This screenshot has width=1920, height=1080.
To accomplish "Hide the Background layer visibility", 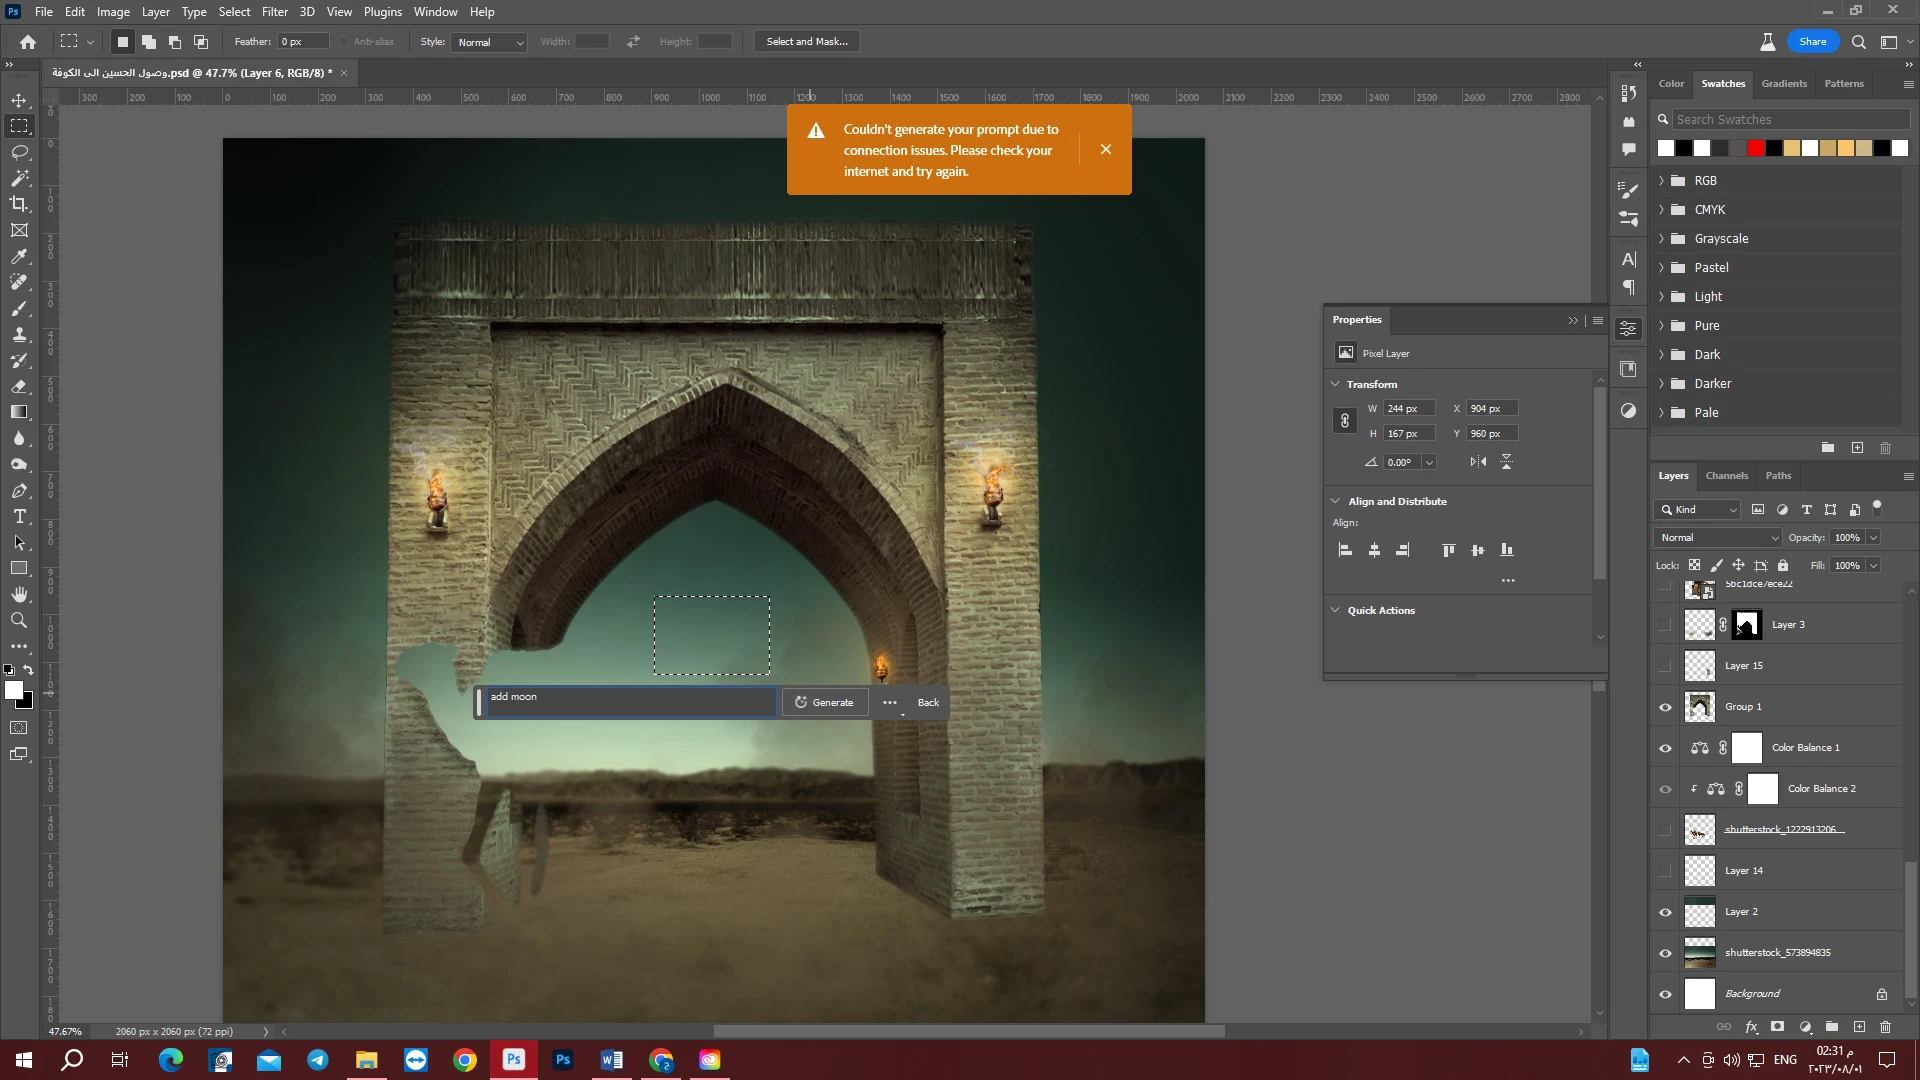I will coord(1665,994).
